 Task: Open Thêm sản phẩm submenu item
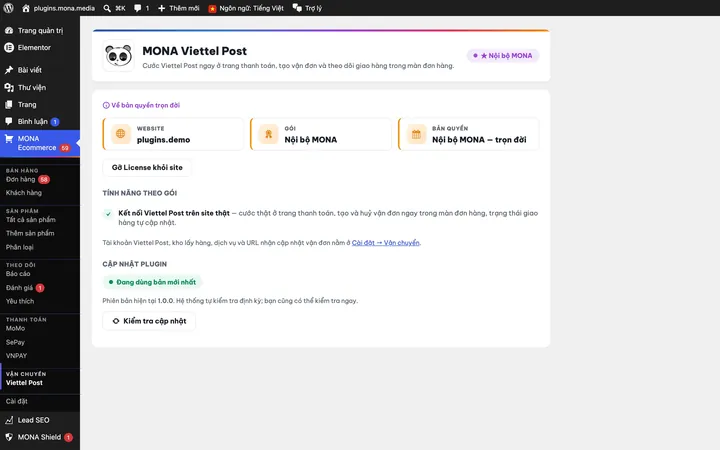[30, 233]
